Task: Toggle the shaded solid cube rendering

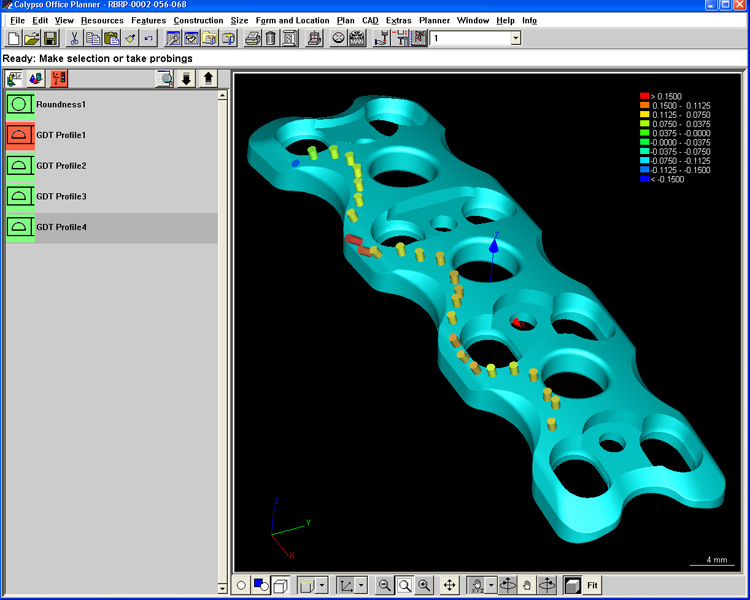Action: pyautogui.click(x=572, y=585)
